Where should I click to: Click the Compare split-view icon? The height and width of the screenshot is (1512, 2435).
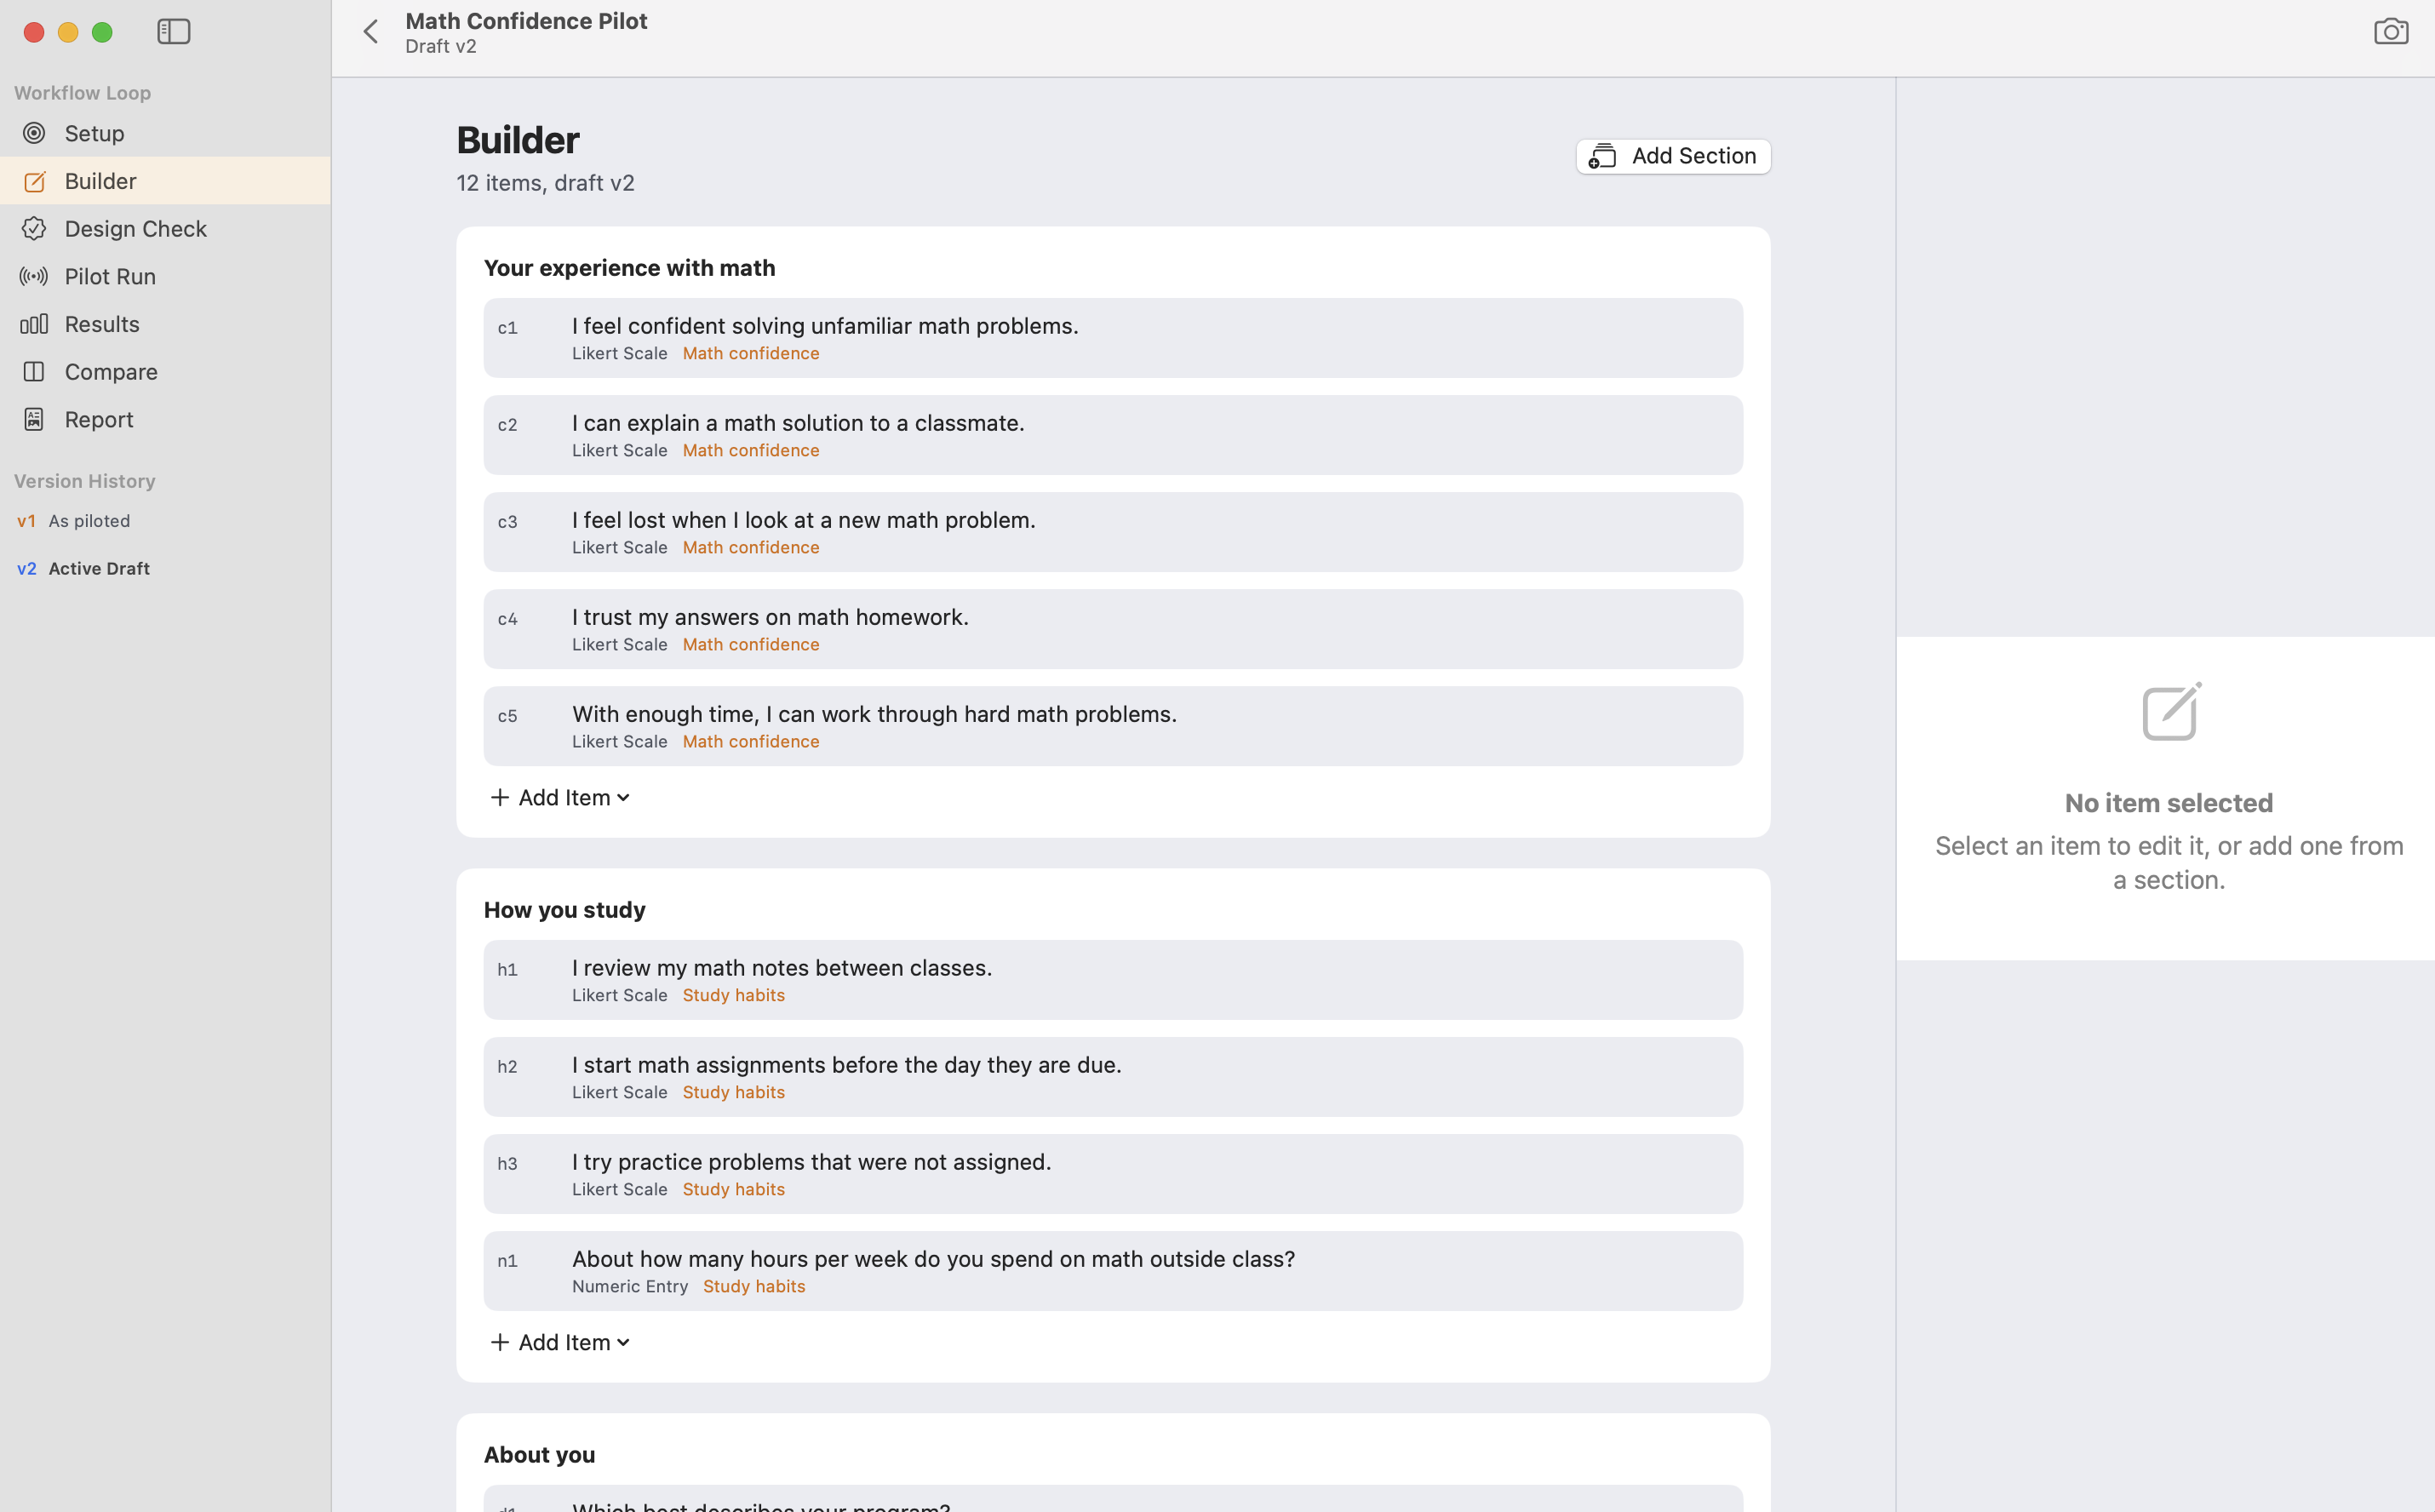34,372
